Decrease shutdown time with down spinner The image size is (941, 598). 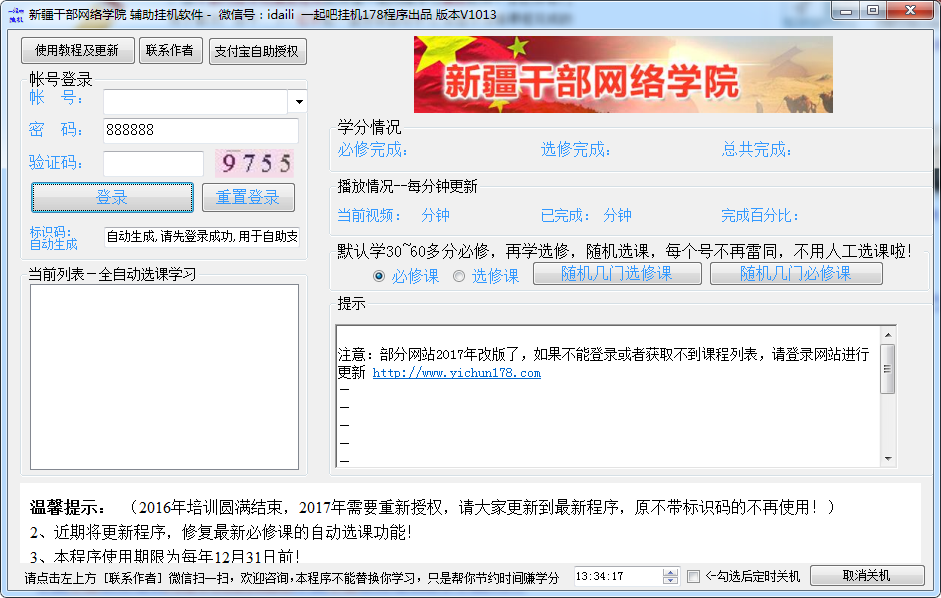[670, 581]
